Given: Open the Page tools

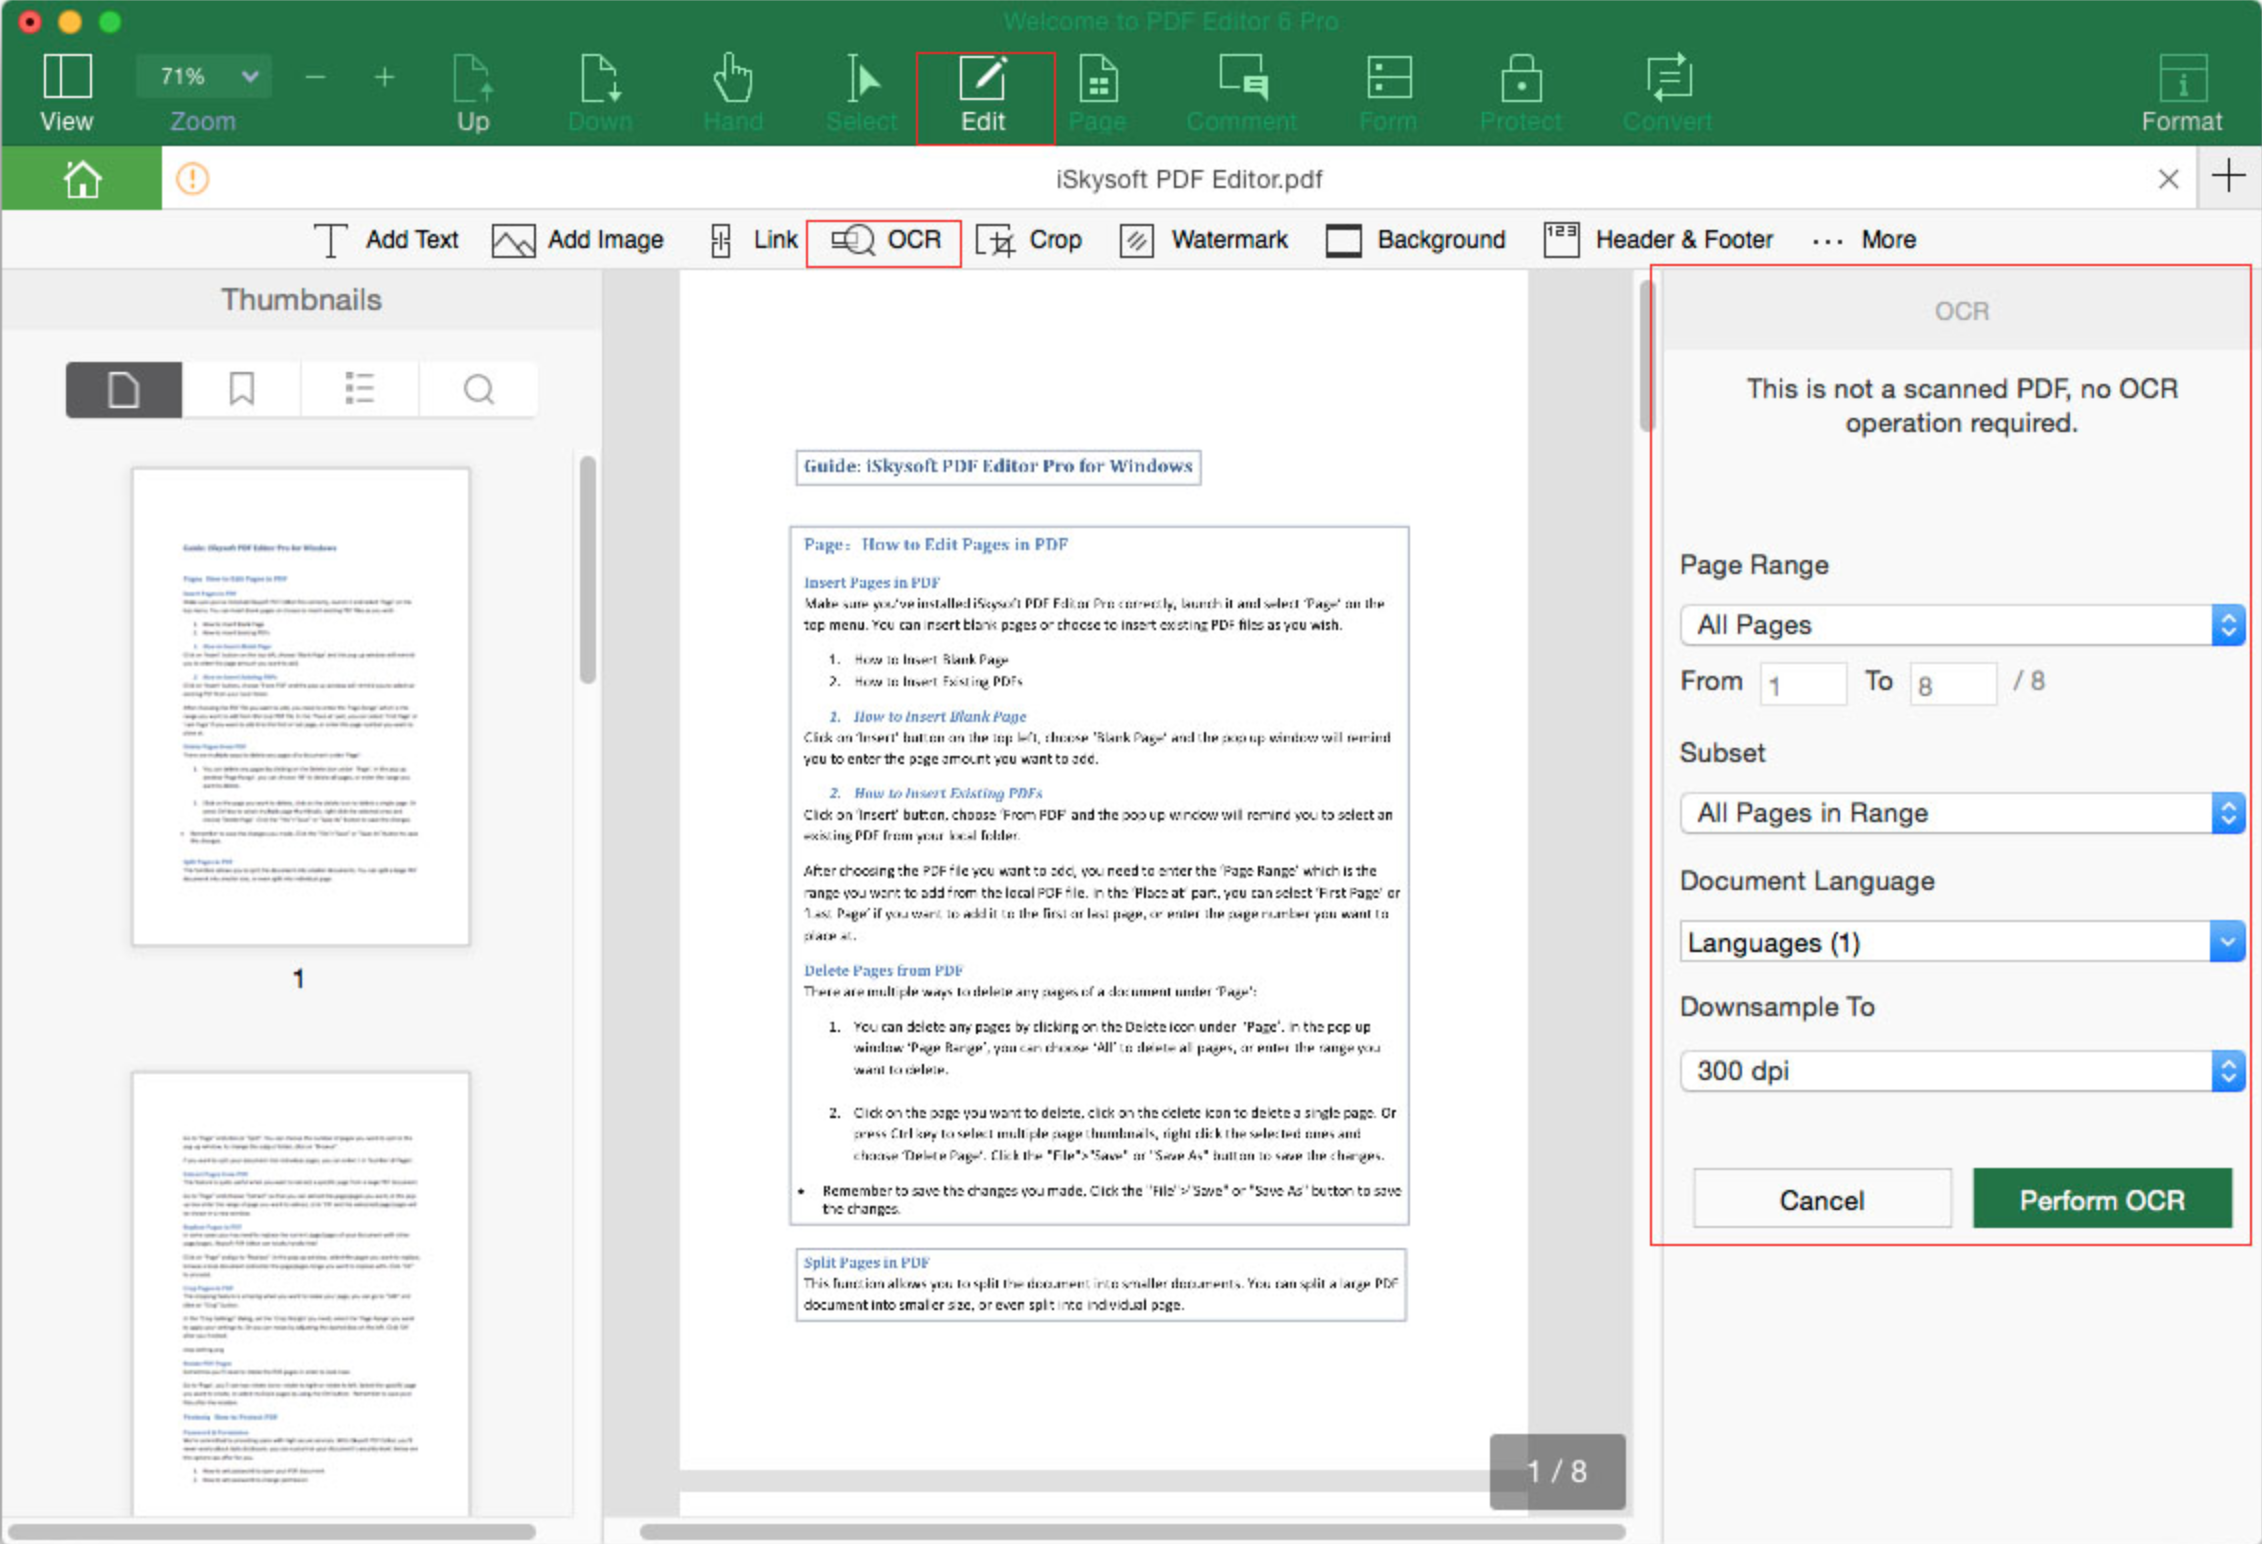Looking at the screenshot, I should [x=1098, y=92].
